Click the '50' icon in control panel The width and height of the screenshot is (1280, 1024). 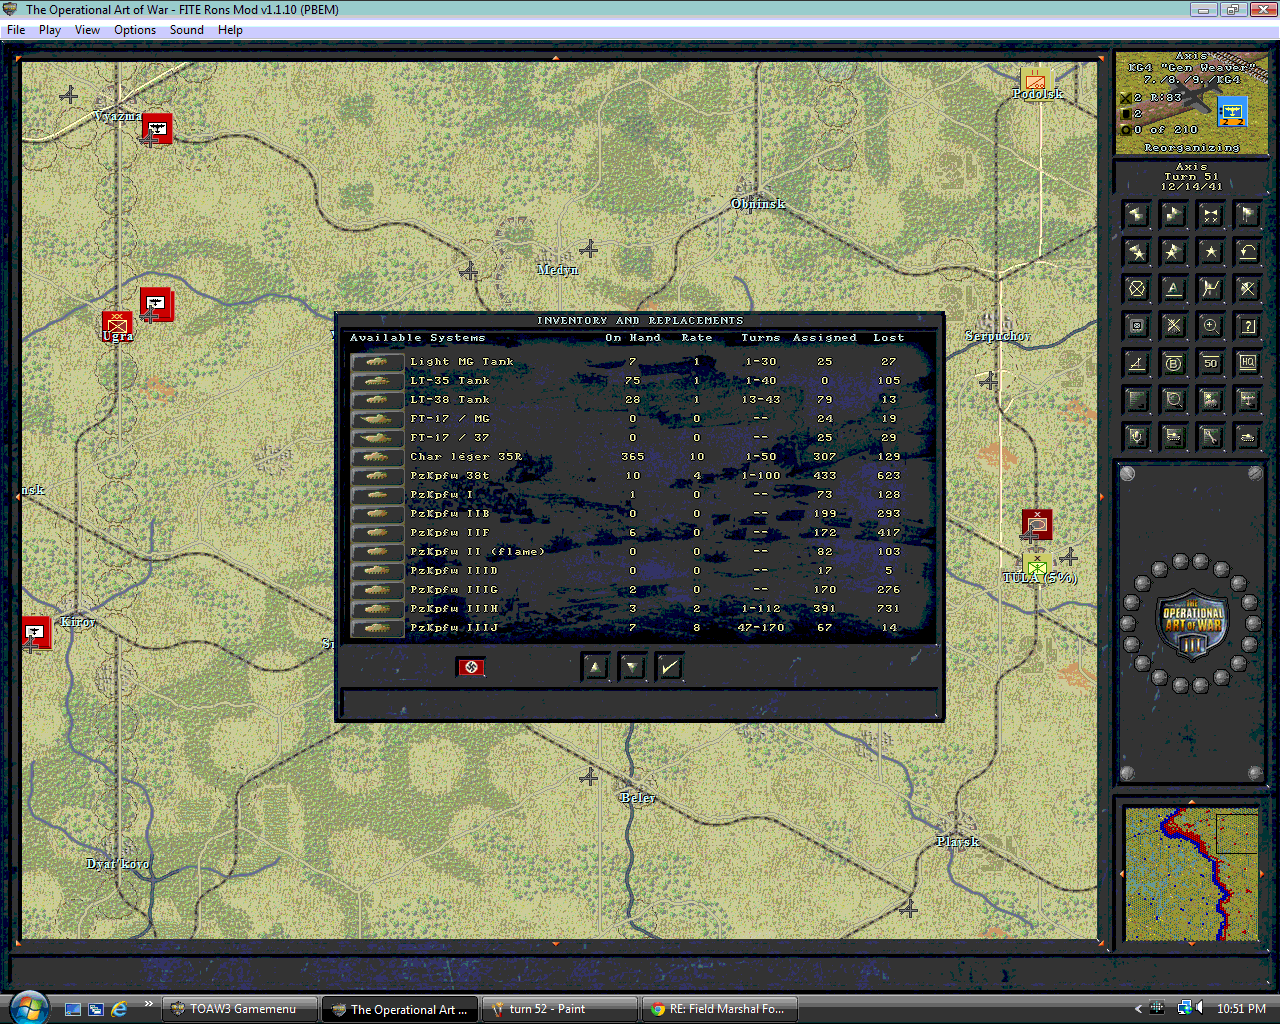click(x=1211, y=363)
